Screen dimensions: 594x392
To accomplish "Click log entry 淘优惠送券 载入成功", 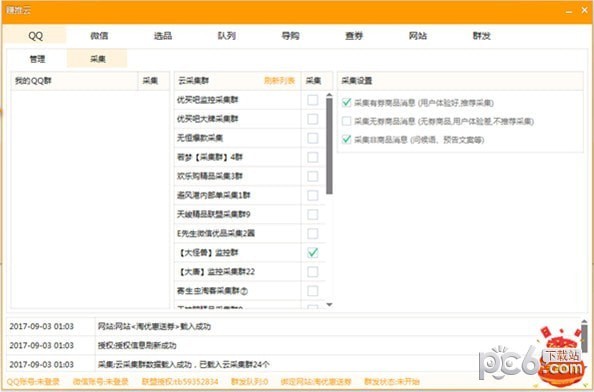I will (x=154, y=326).
